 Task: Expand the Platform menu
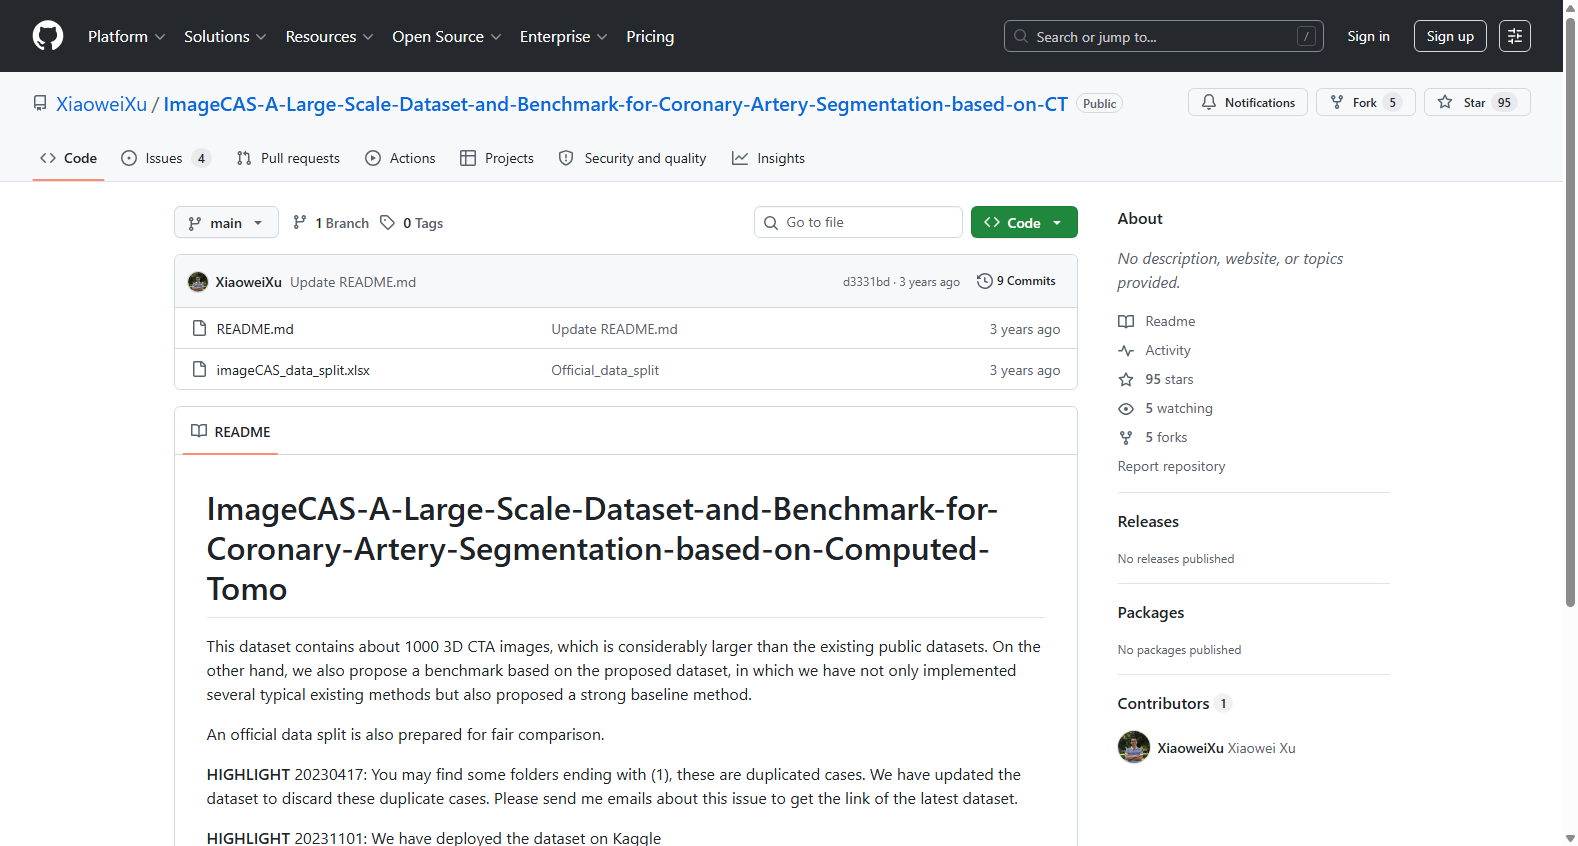(x=127, y=36)
